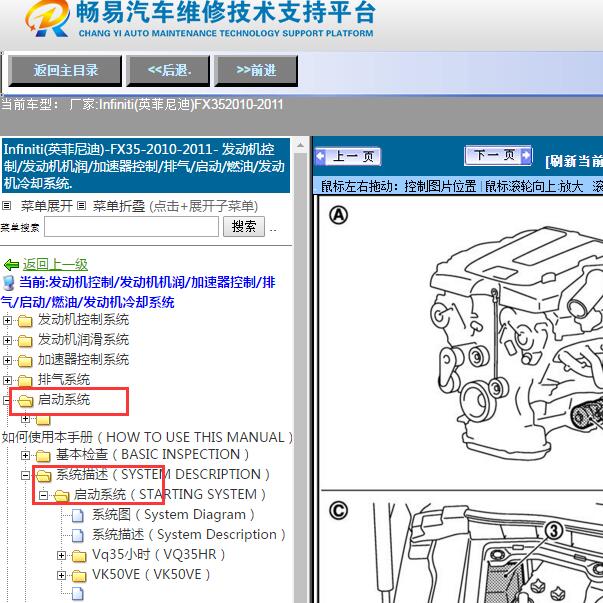Viewport: 603px width, 603px height.
Task: Click the <<后退 back button
Action: pos(168,70)
